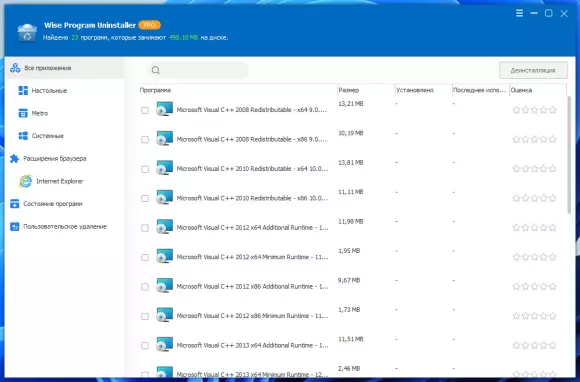Click installer icon of Visual C++ 2008 x64

164,109
